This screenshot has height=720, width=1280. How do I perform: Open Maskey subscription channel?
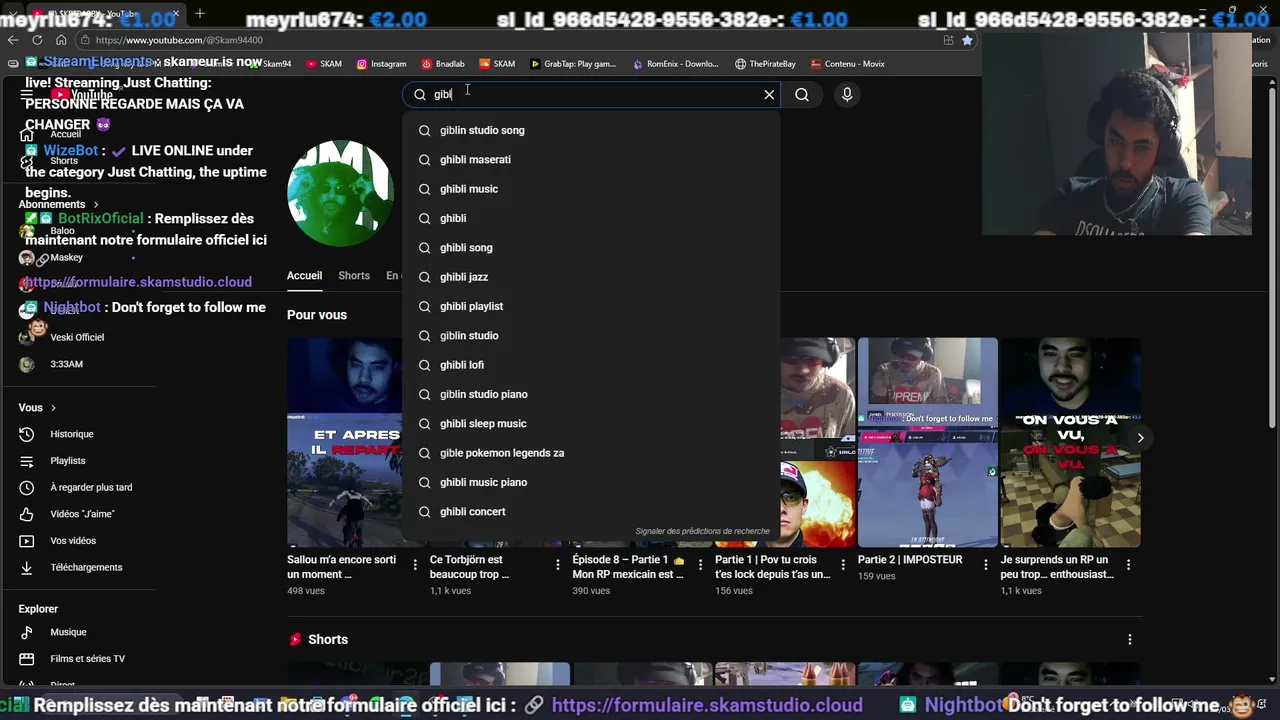[66, 258]
